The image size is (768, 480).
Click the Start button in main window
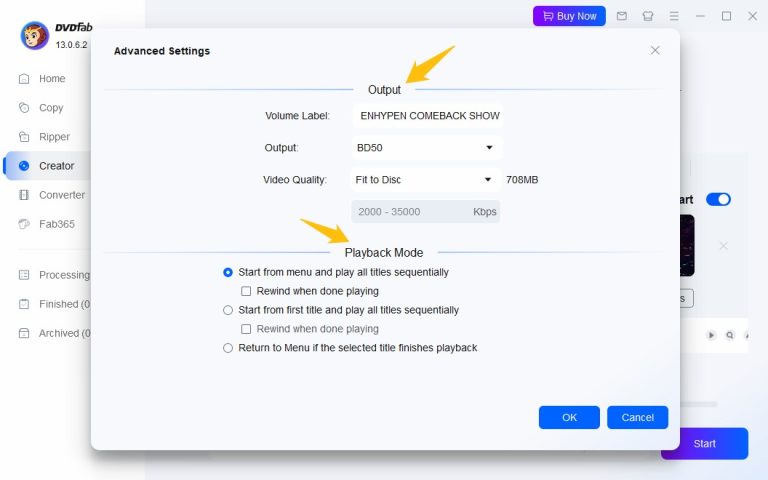click(x=704, y=444)
